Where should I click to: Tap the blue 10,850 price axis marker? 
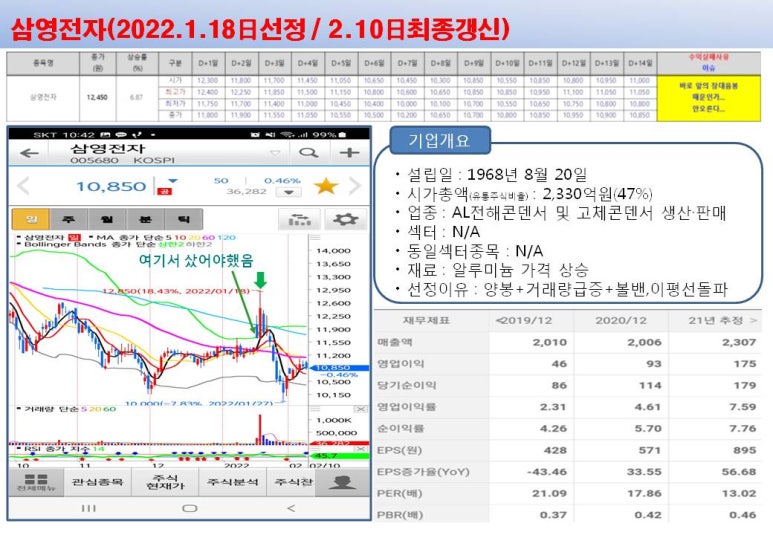click(339, 368)
